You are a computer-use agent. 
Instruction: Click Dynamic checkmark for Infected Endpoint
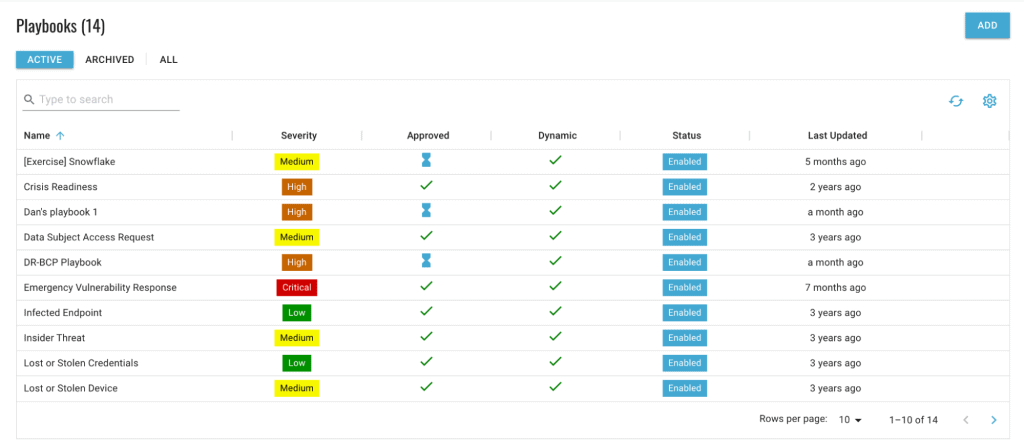(556, 312)
